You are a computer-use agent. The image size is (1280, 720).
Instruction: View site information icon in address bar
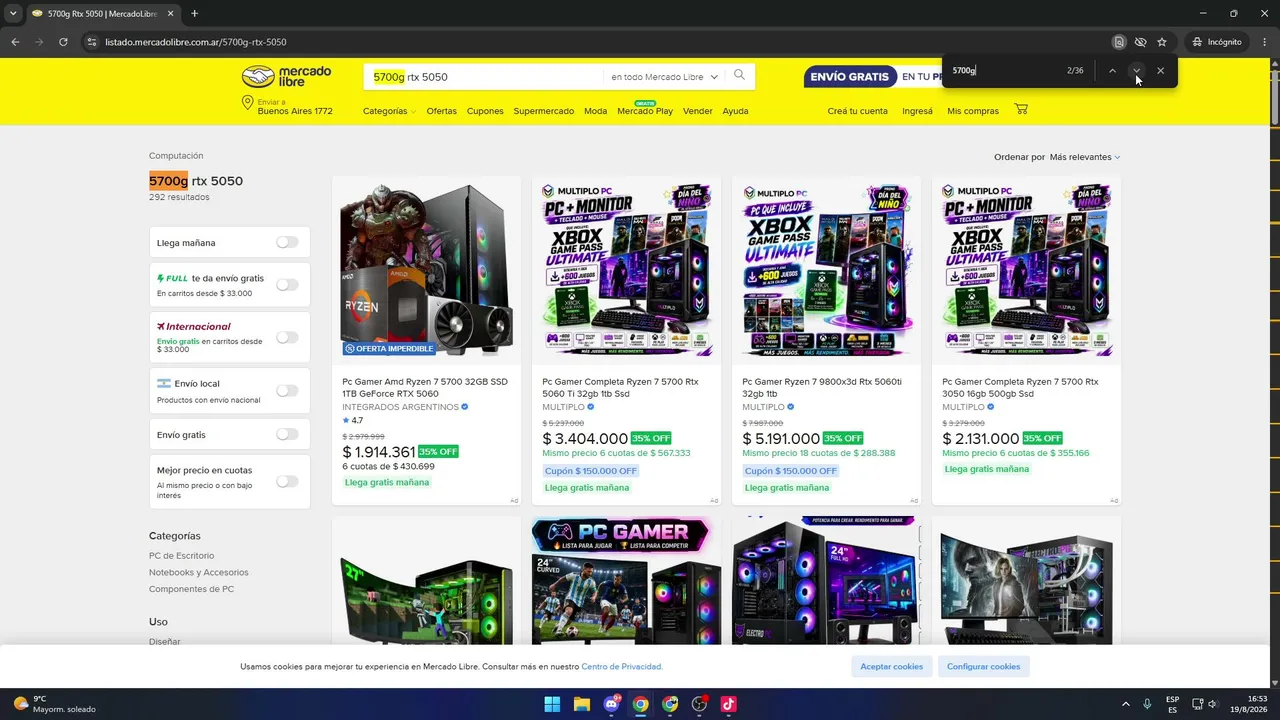91,42
